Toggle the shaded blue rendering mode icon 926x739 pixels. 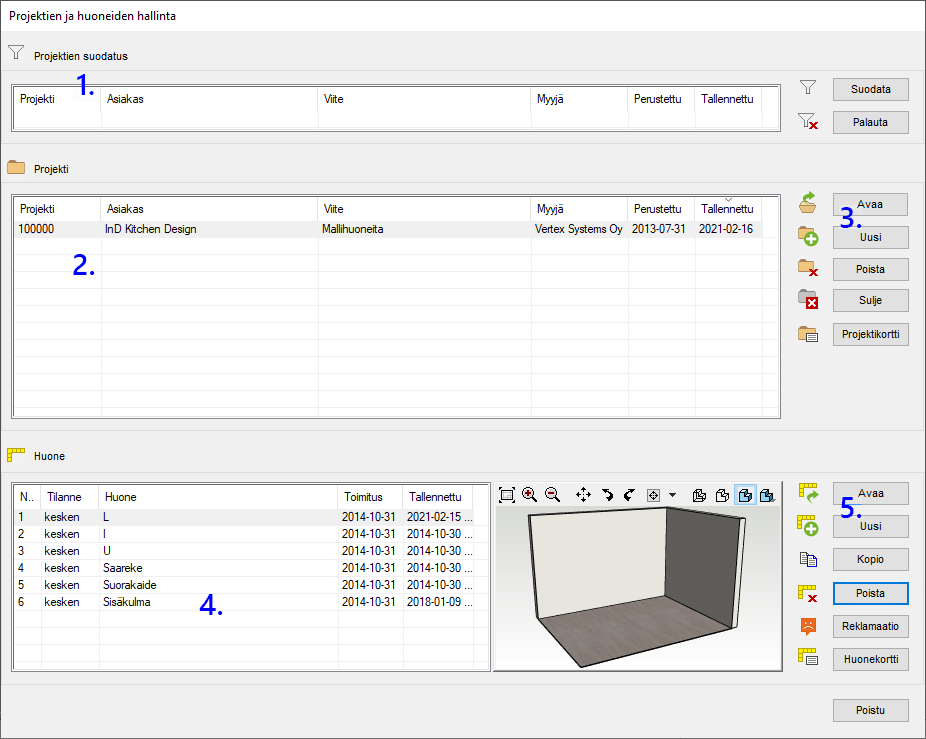(744, 495)
